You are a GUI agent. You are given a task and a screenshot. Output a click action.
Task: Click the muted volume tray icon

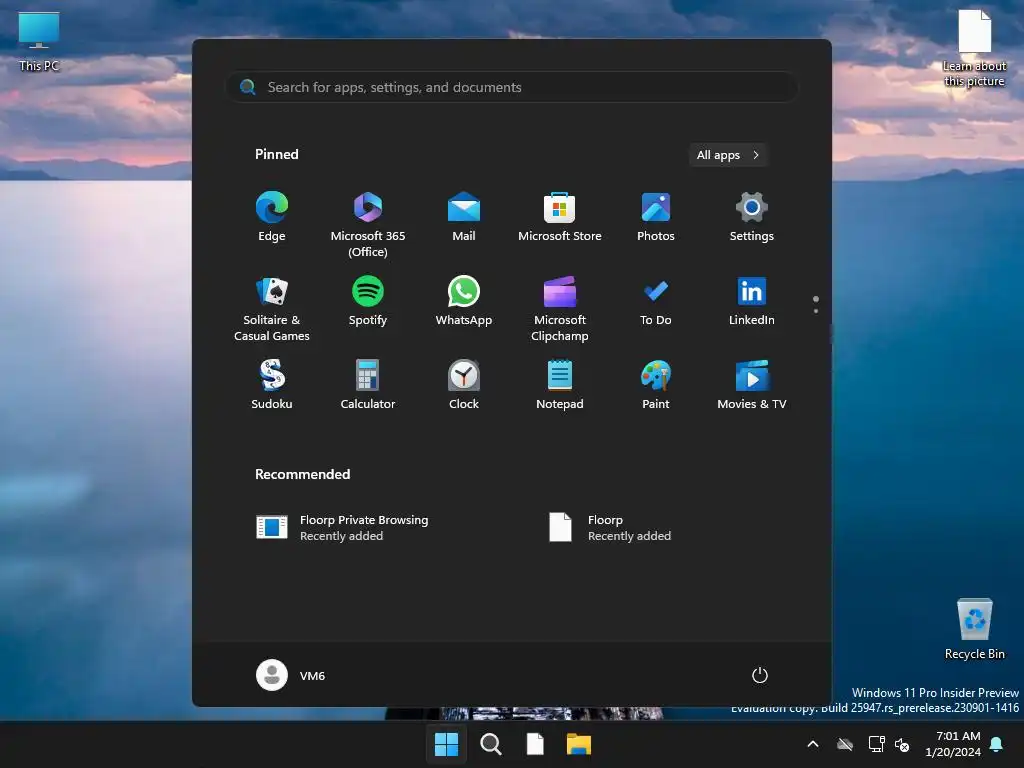coord(903,744)
